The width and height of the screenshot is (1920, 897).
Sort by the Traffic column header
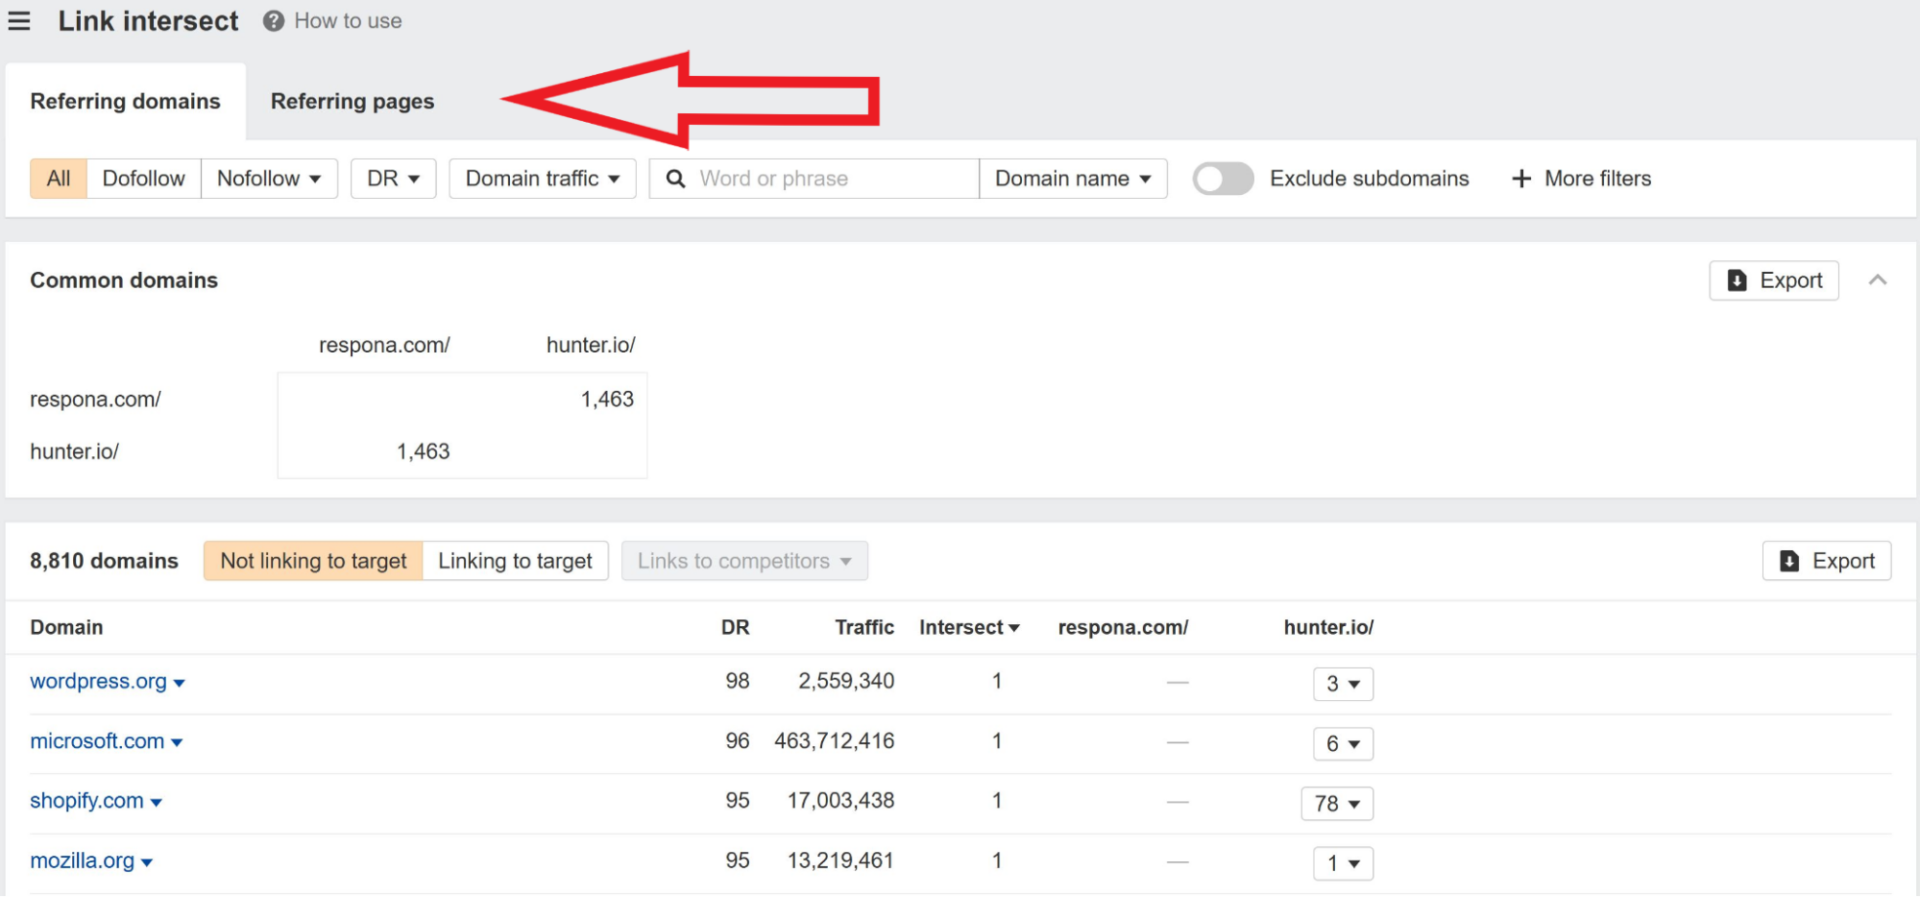pos(864,628)
